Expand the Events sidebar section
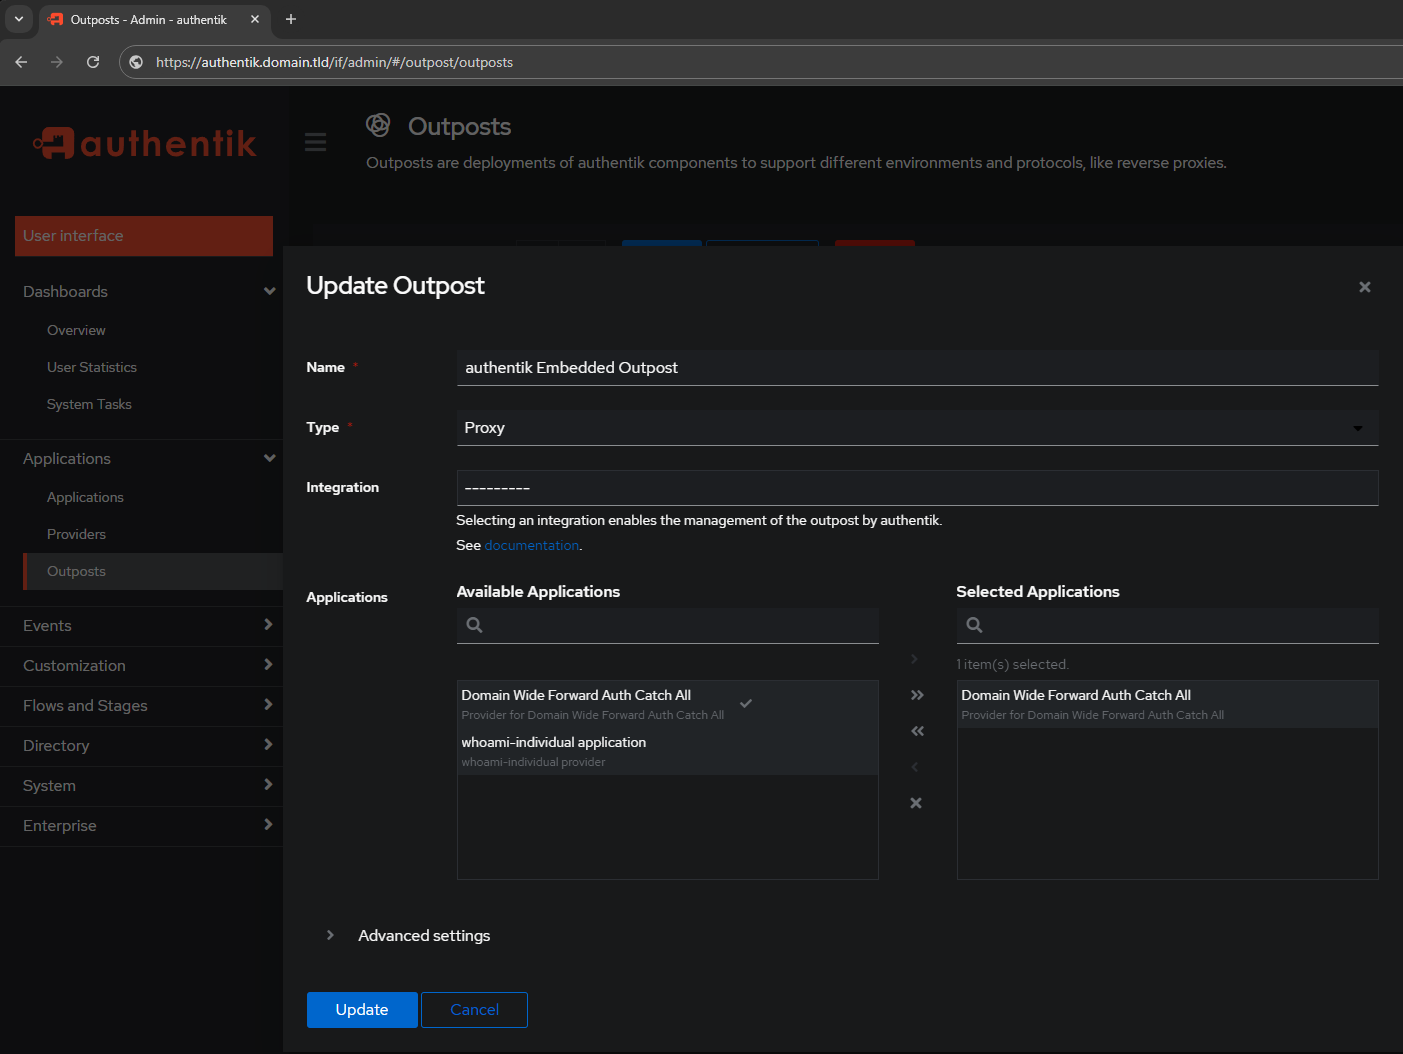Screen dimensions: 1403x1054 [x=142, y=626]
